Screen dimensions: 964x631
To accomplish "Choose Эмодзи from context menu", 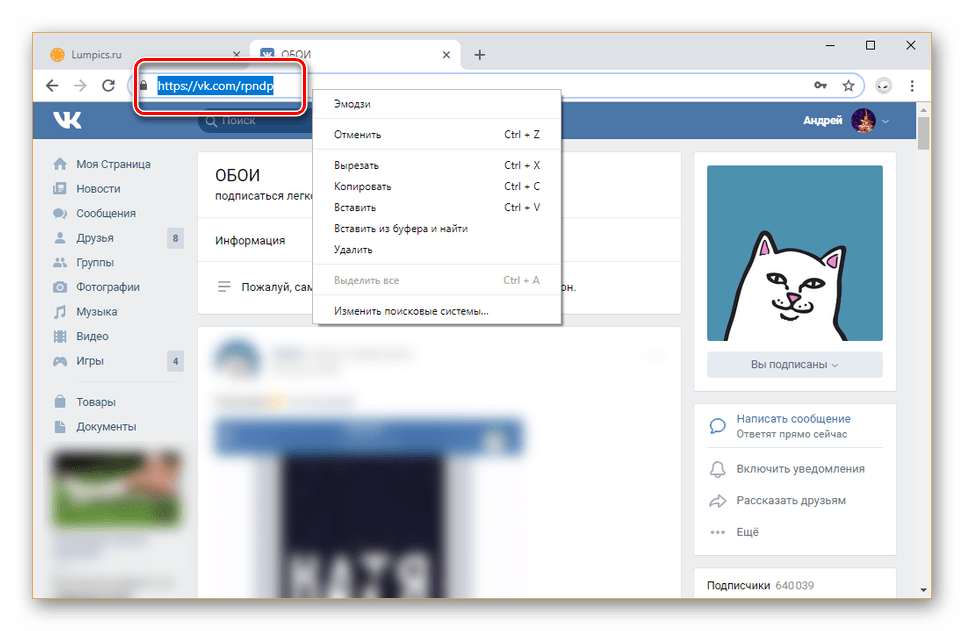I will [x=437, y=104].
